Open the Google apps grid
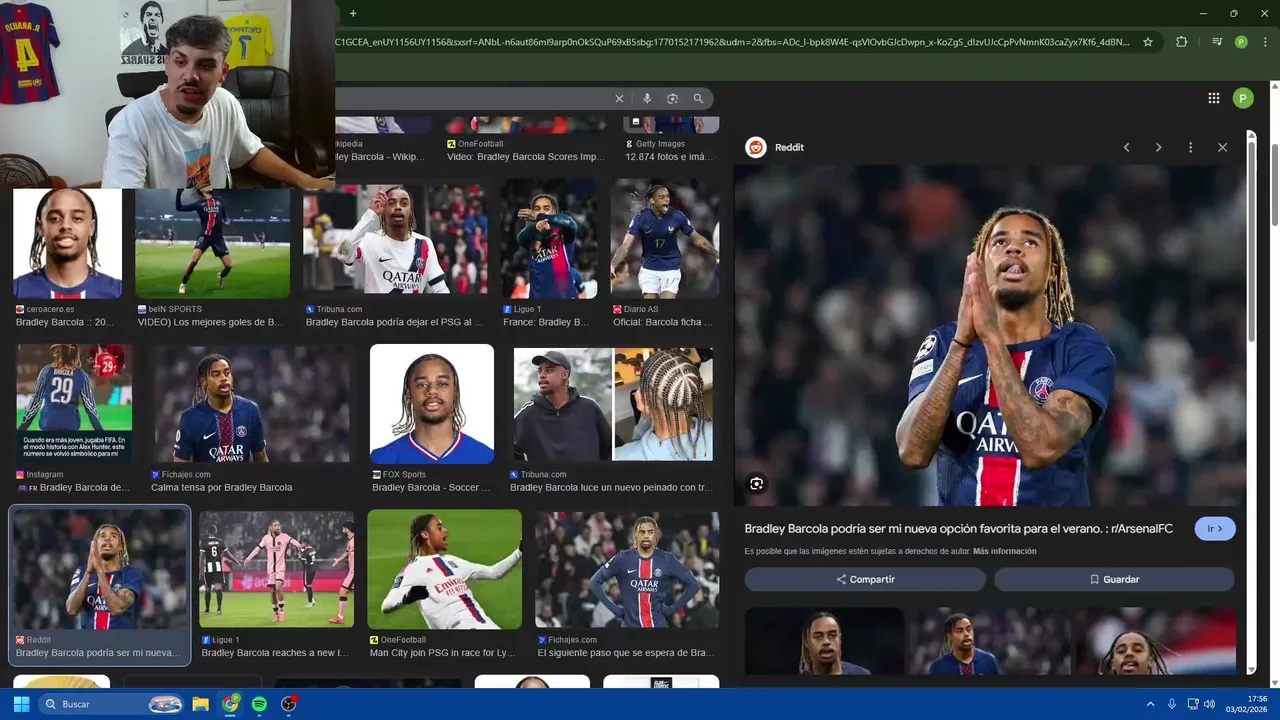 pyautogui.click(x=1213, y=98)
